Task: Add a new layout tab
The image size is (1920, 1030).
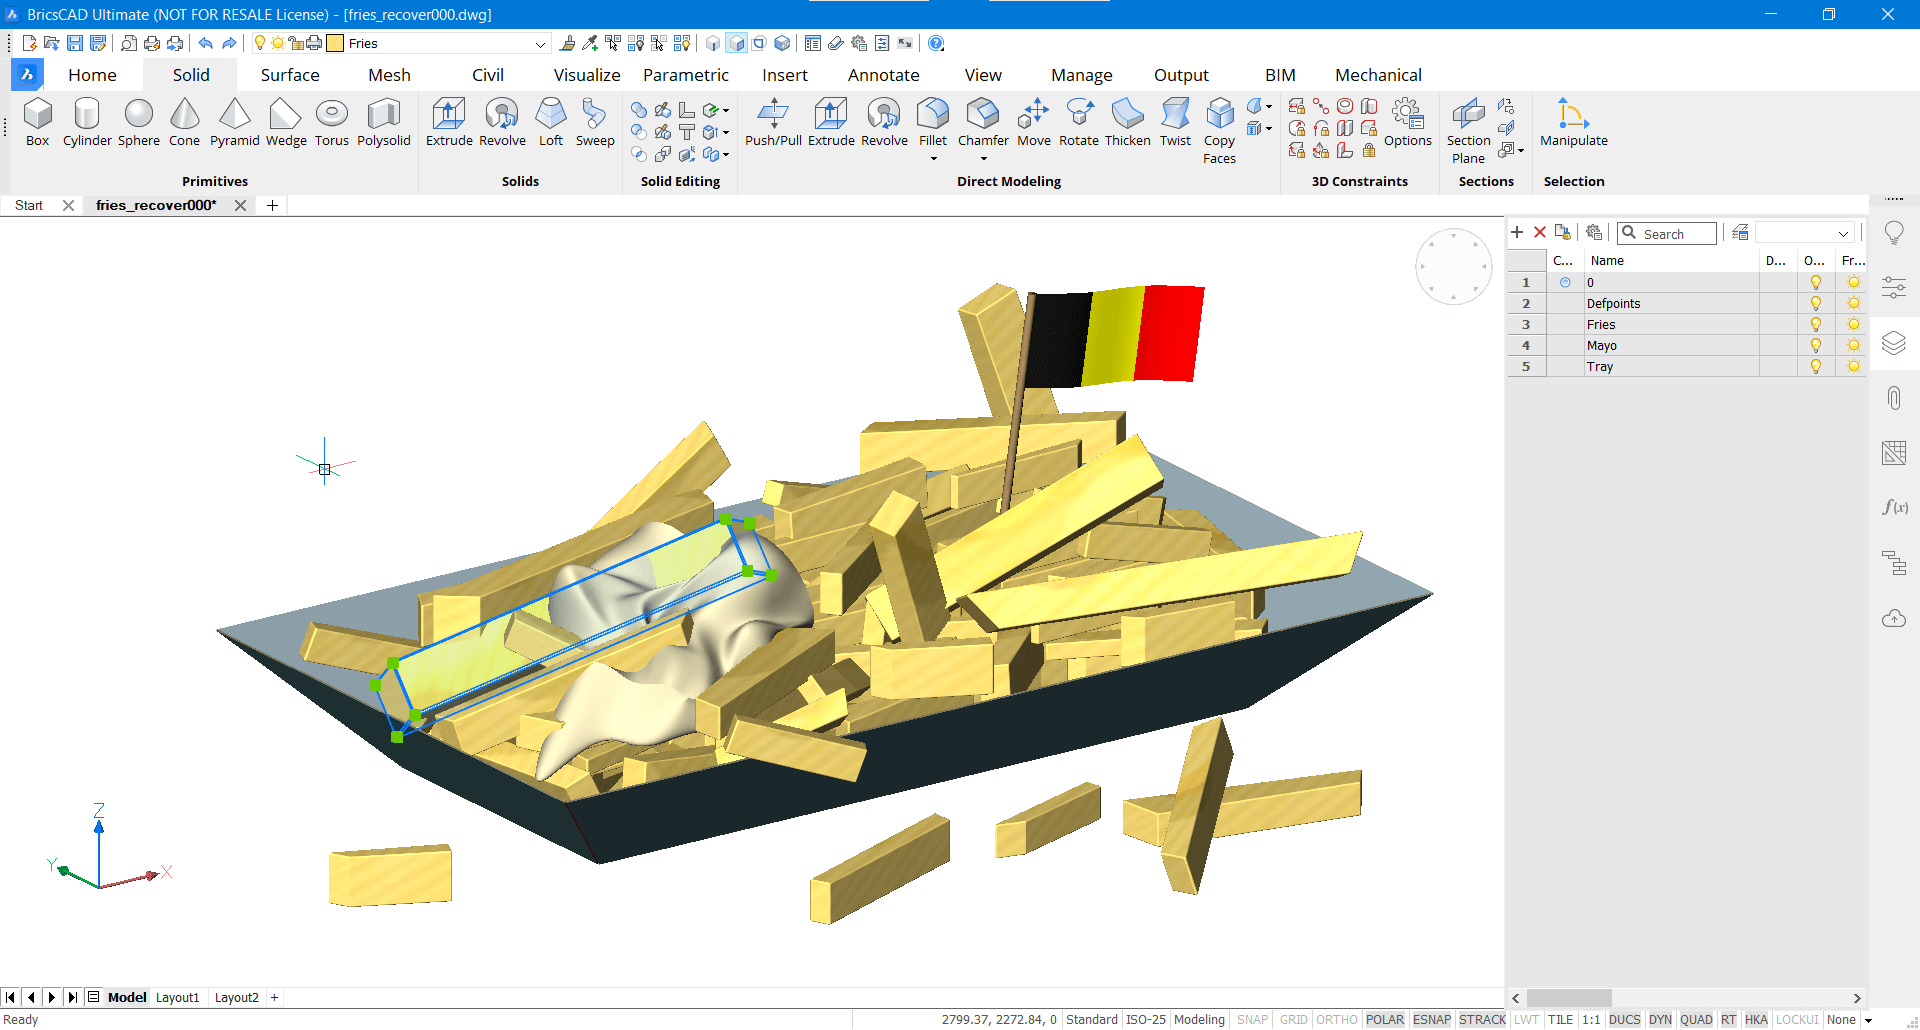Action: pos(274,997)
